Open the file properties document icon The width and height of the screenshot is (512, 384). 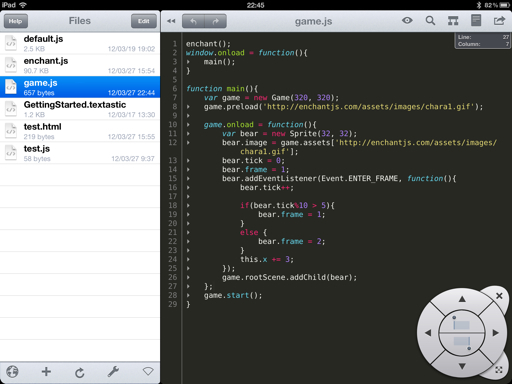pos(476,21)
